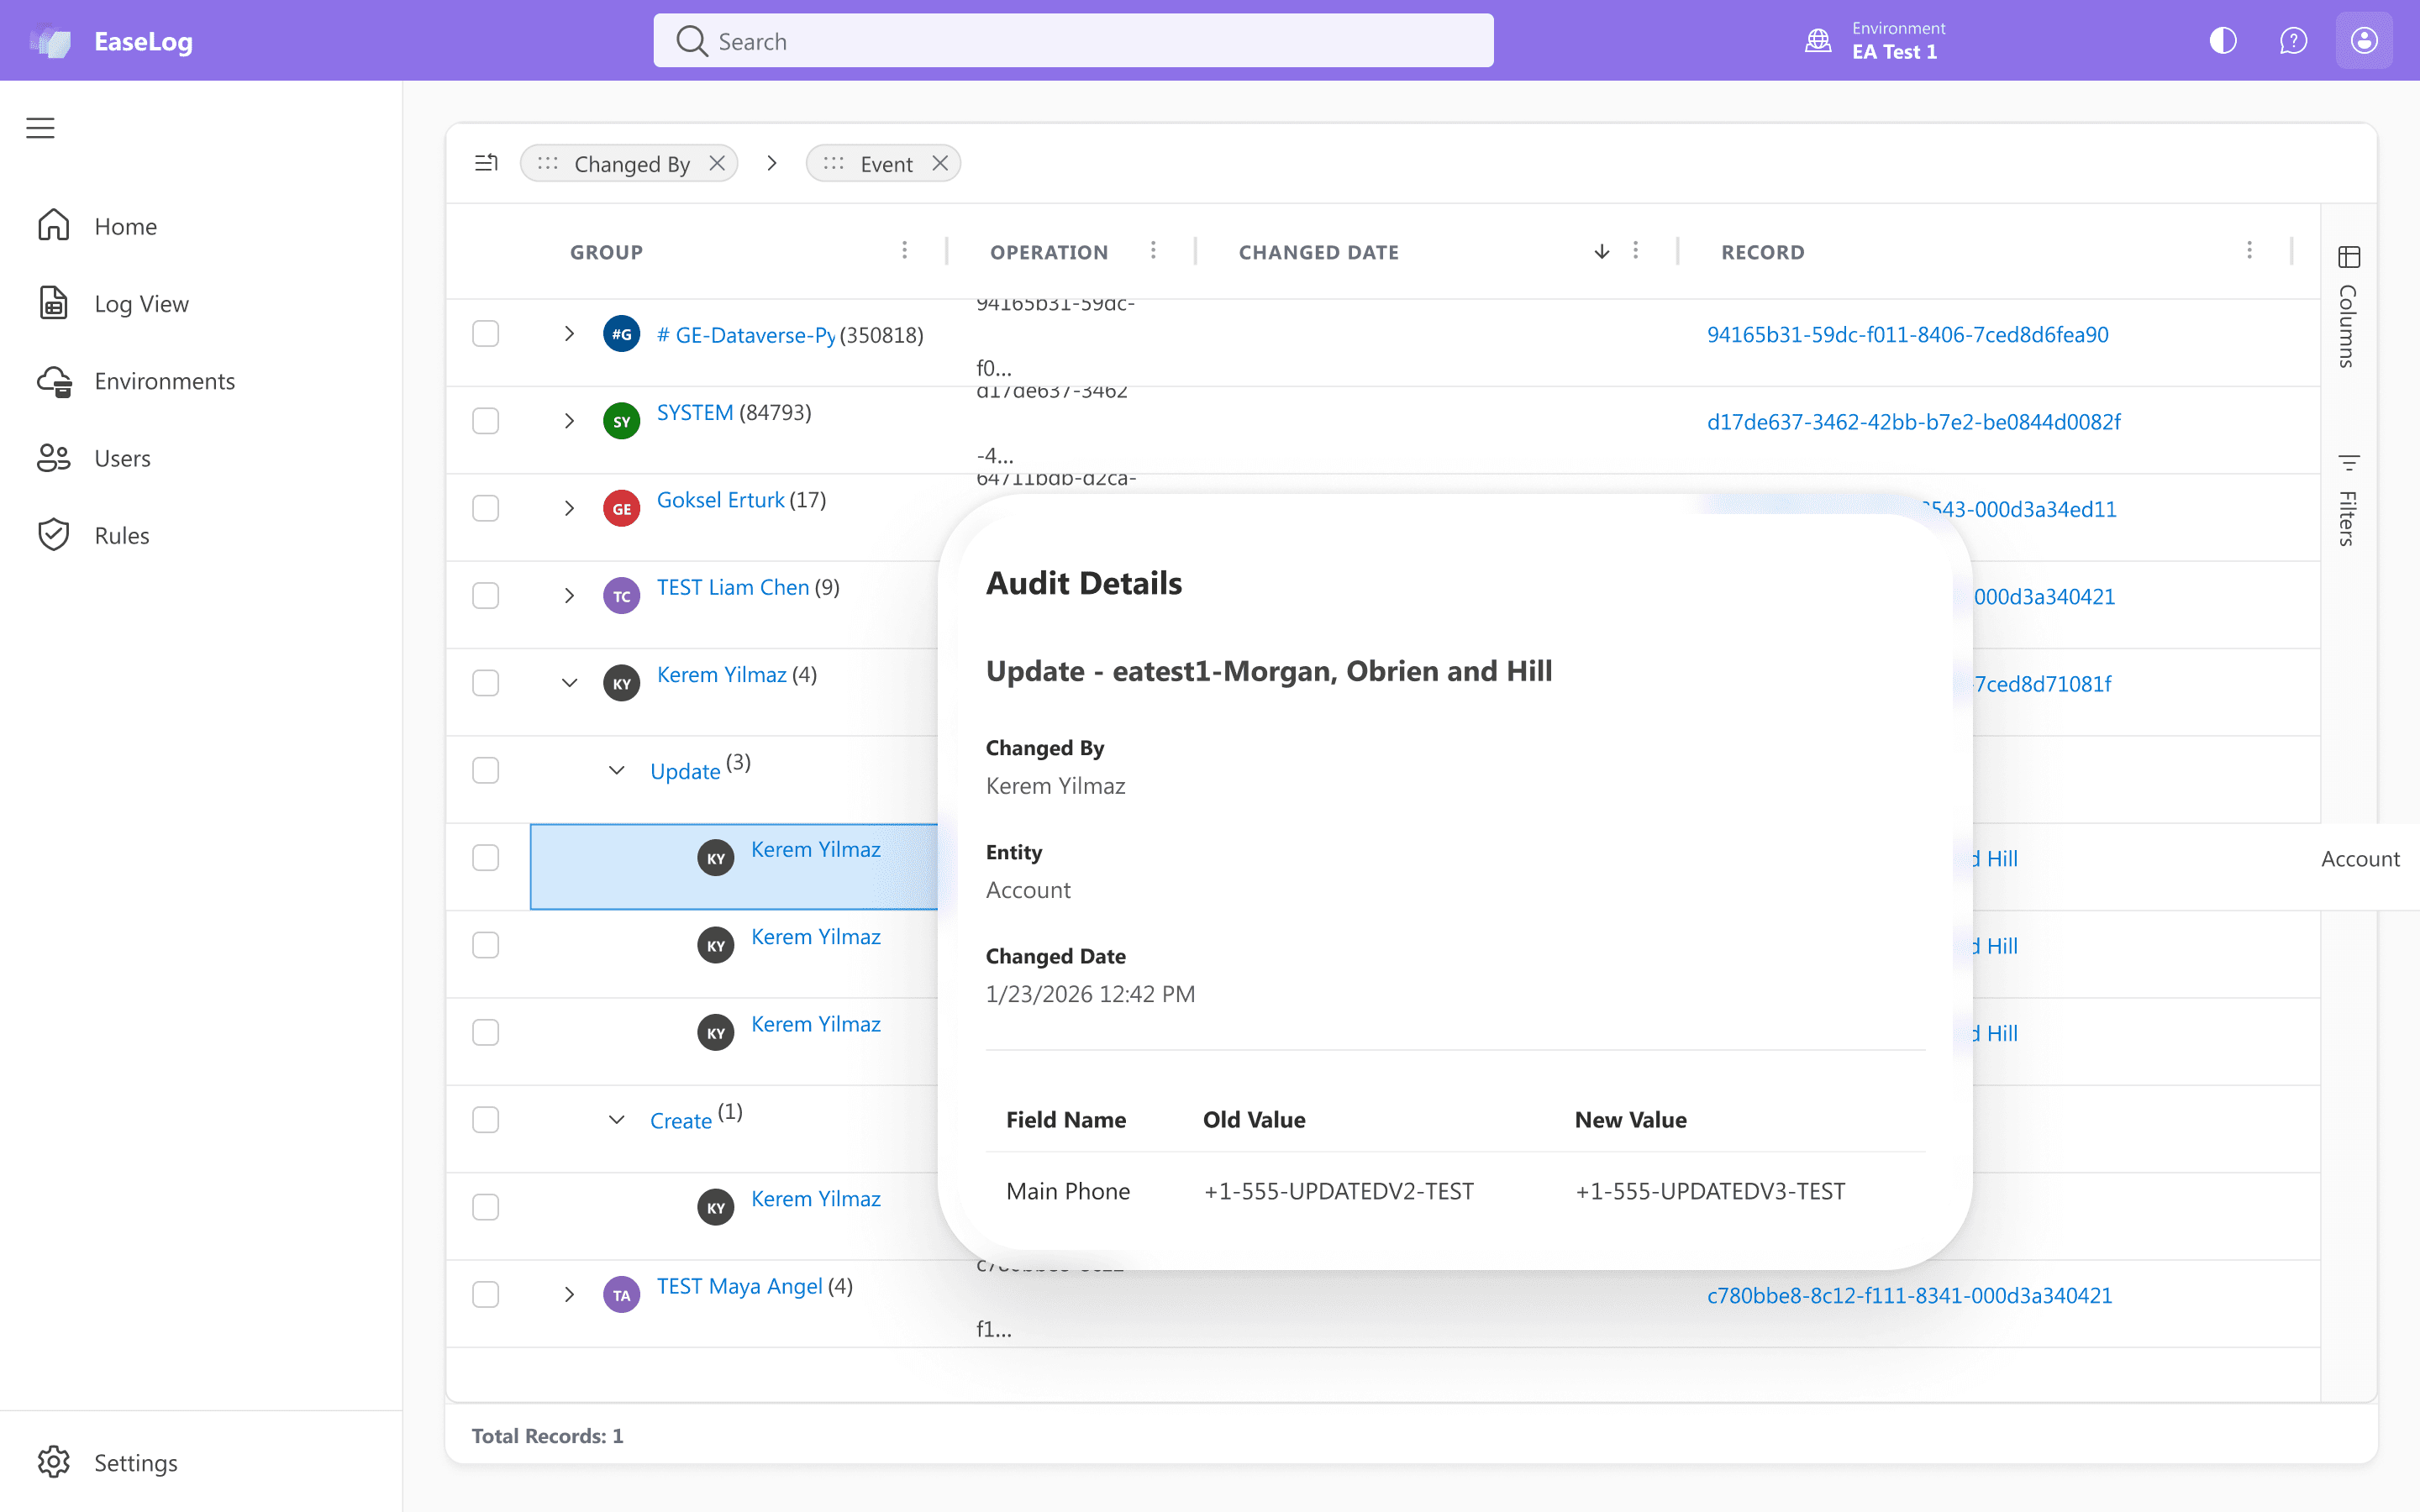Click the Environment globe icon
2420x1512 pixels.
point(1818,41)
